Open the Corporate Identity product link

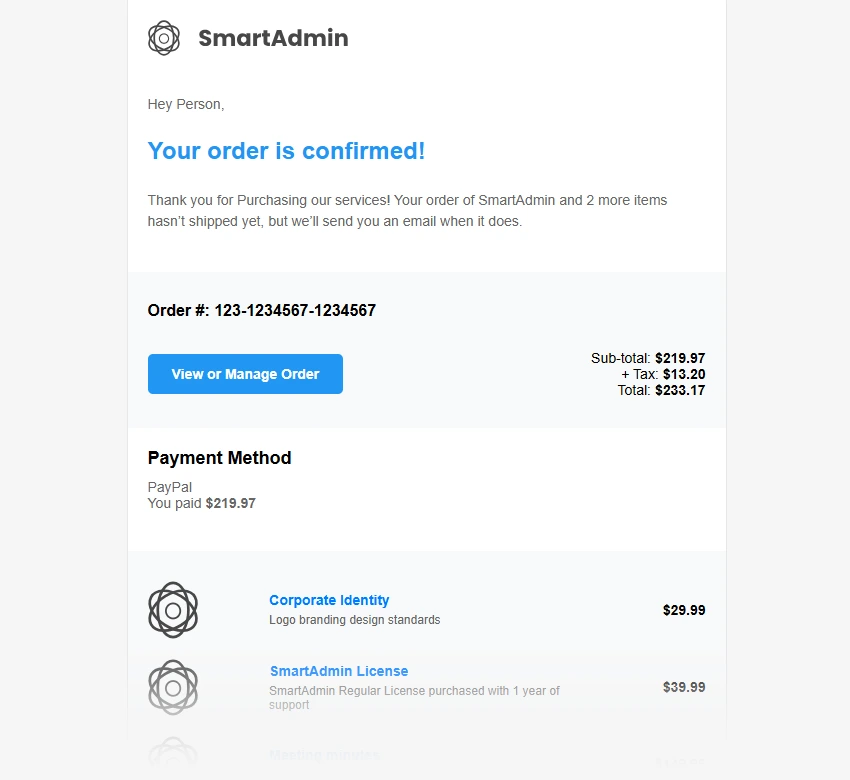click(329, 600)
